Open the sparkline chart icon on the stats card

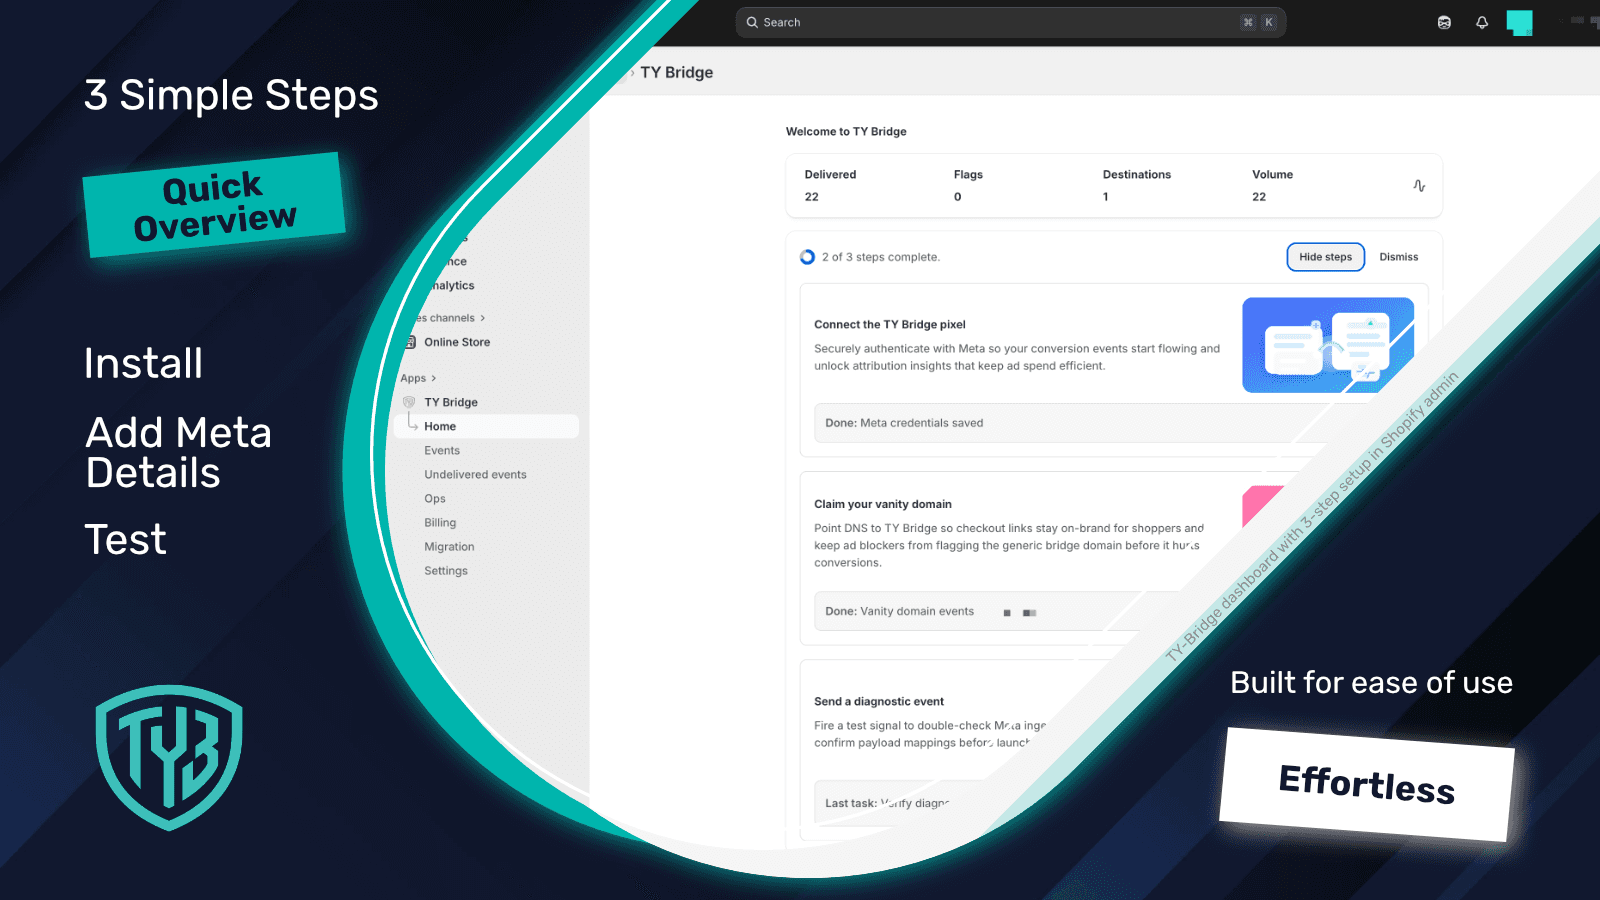click(x=1419, y=186)
